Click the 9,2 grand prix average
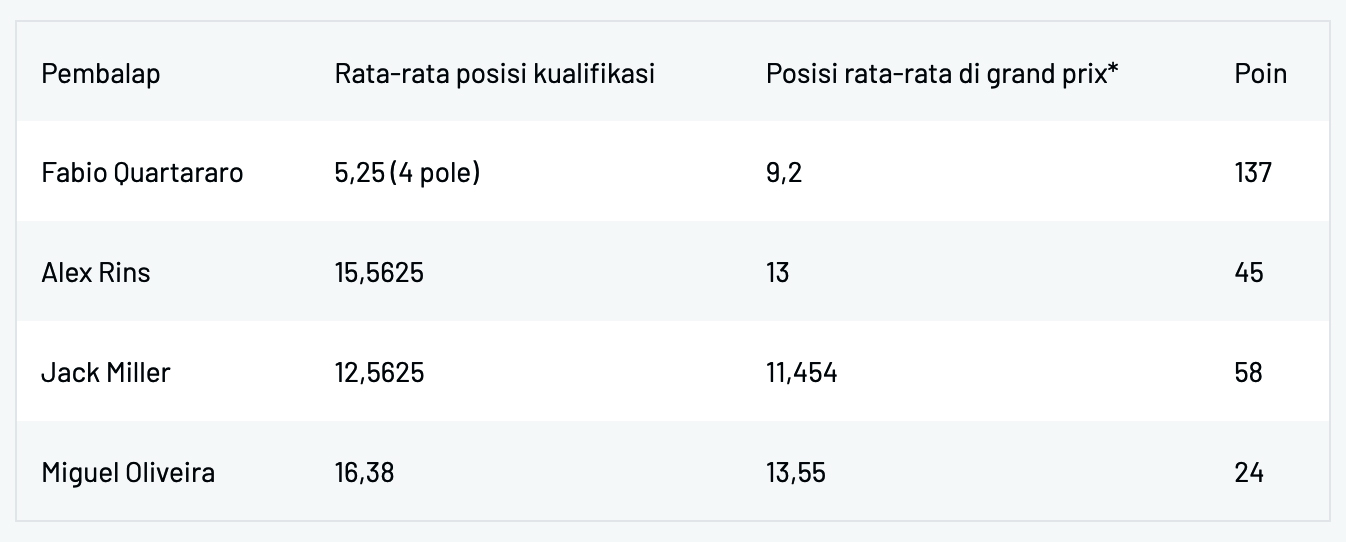Screen dimensions: 1346x542 784,173
